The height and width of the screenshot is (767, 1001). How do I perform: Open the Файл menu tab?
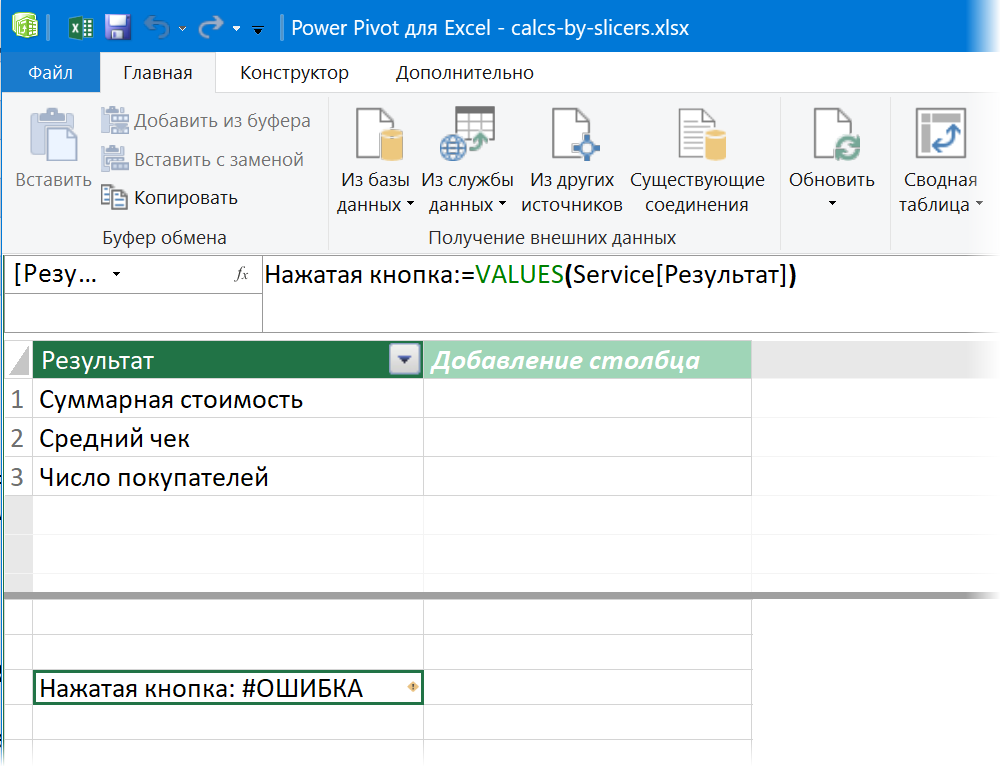pyautogui.click(x=50, y=73)
